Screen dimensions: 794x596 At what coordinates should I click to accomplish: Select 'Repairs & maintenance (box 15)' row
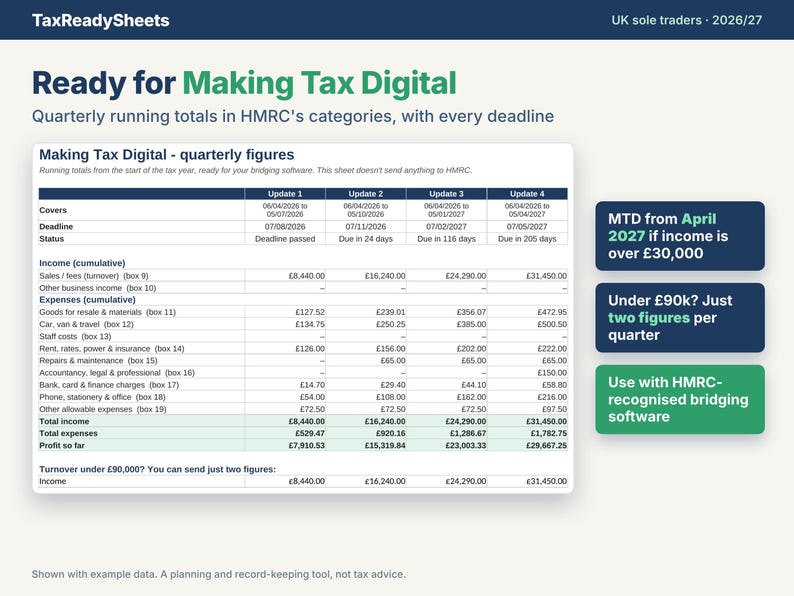click(x=303, y=361)
